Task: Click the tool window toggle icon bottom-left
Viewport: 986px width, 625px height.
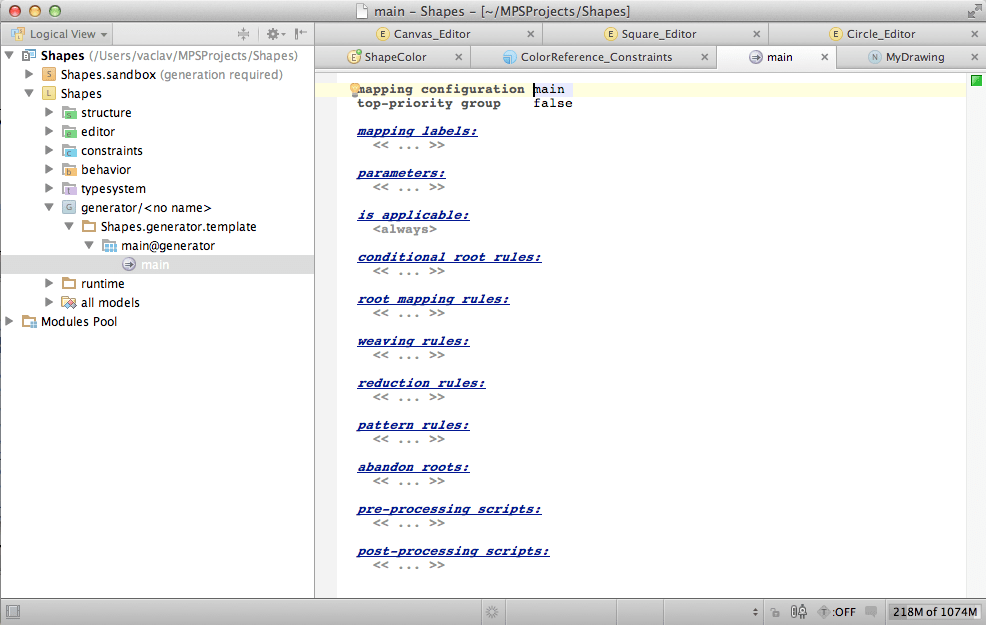Action: (x=13, y=612)
